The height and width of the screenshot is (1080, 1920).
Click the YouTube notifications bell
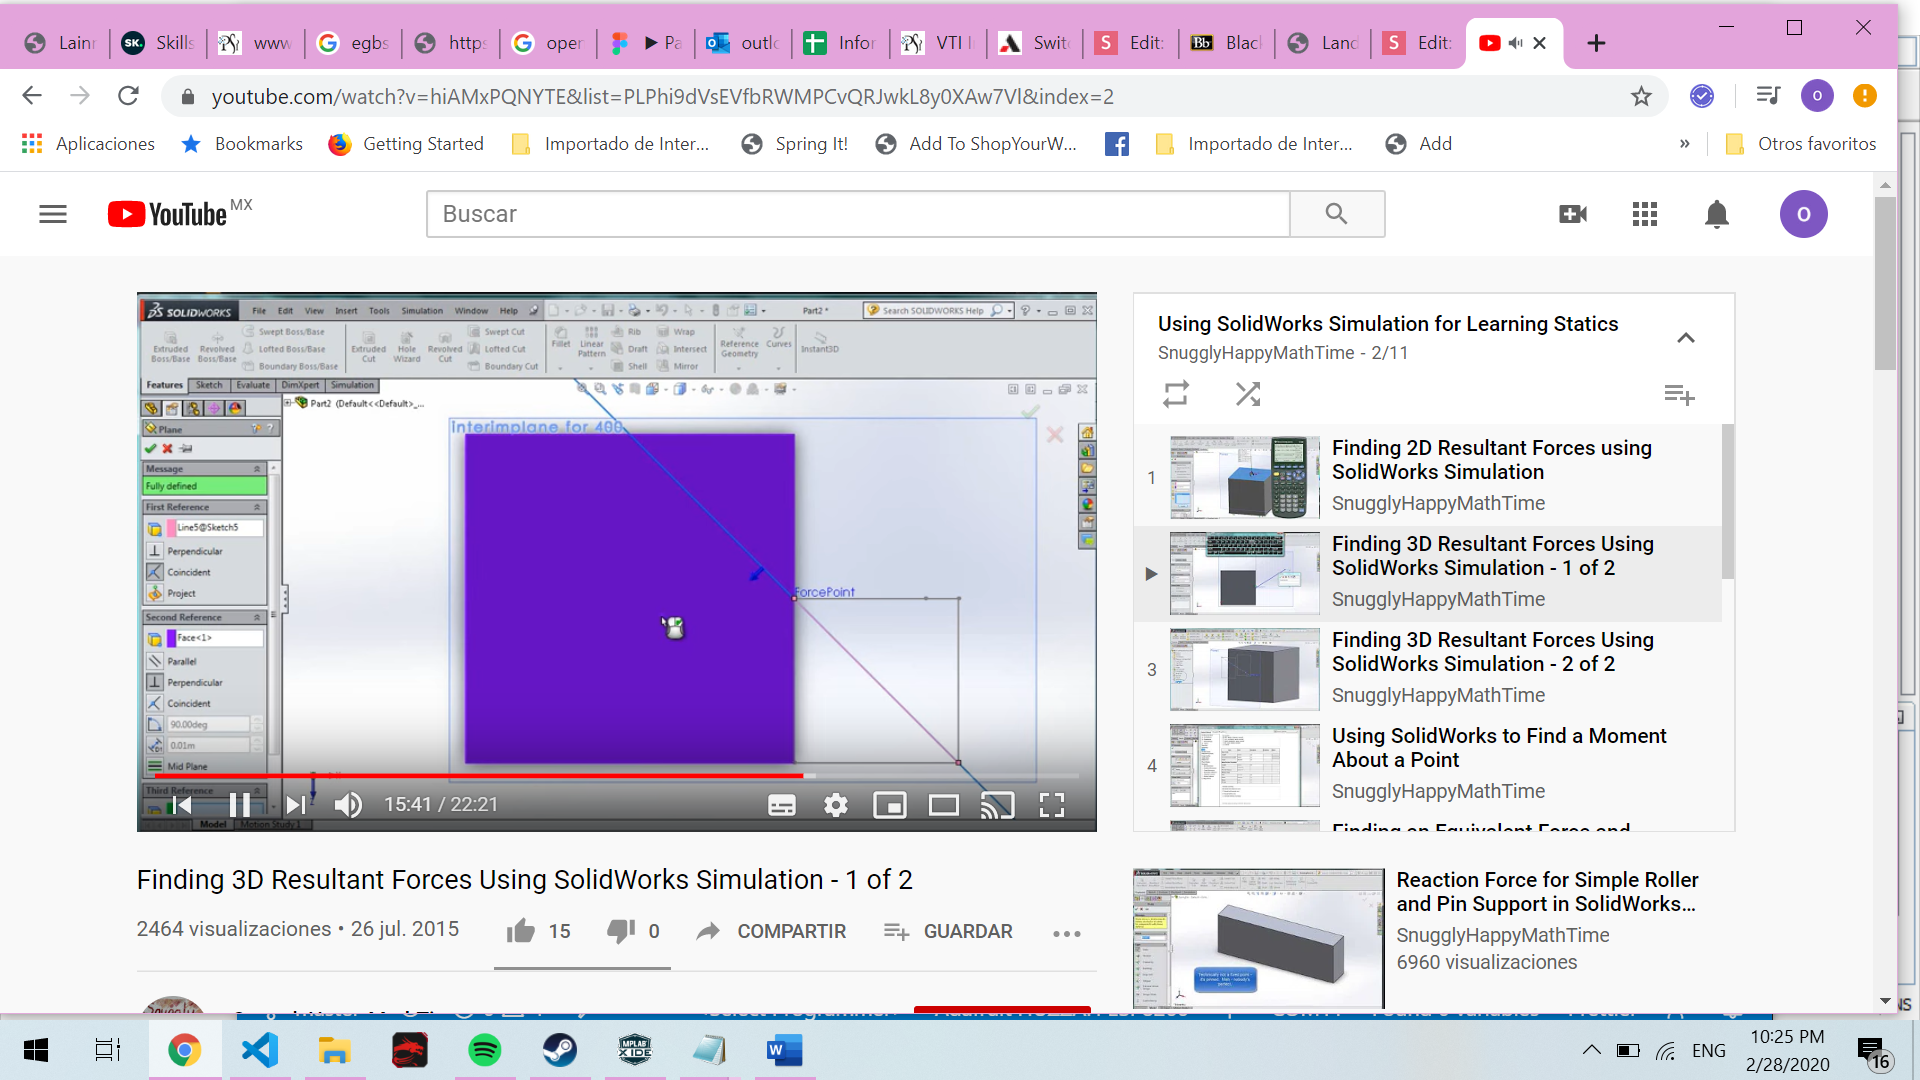click(1717, 214)
